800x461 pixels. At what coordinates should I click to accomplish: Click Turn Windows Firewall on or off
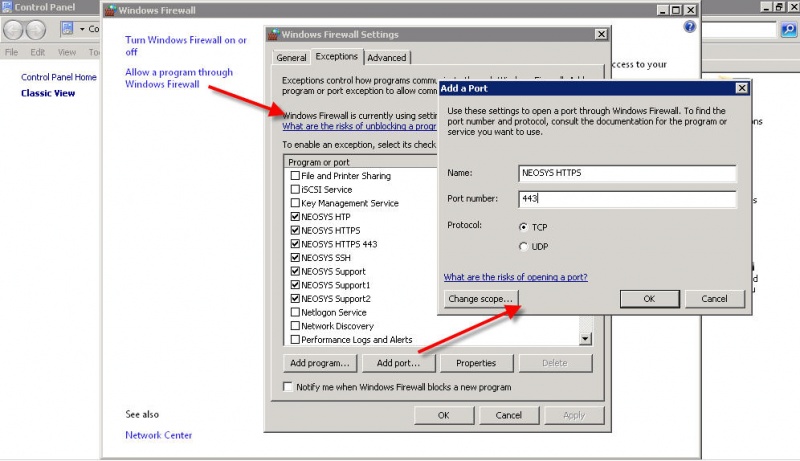click(x=186, y=45)
